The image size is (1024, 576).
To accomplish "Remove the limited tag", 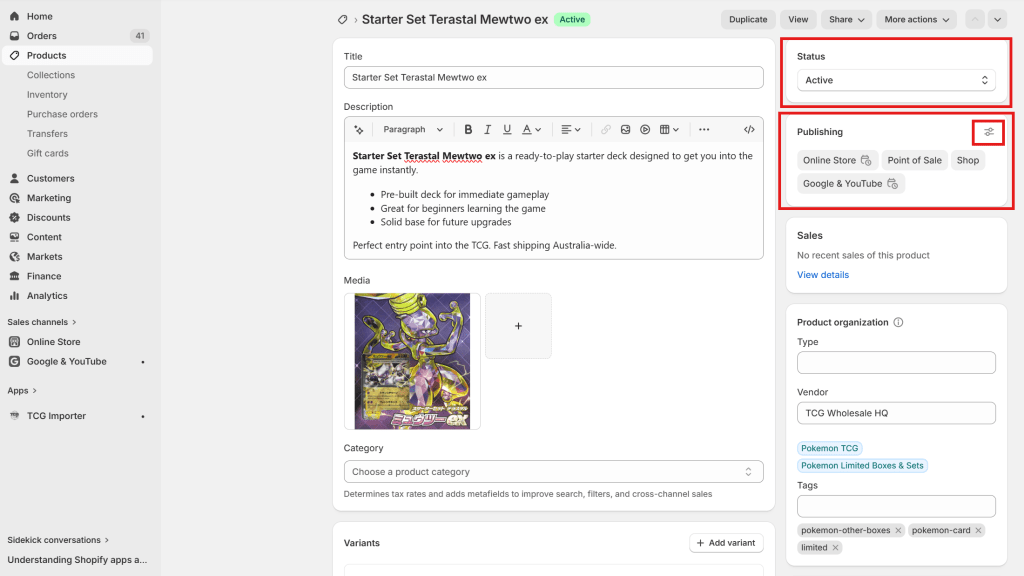I will pyautogui.click(x=835, y=547).
